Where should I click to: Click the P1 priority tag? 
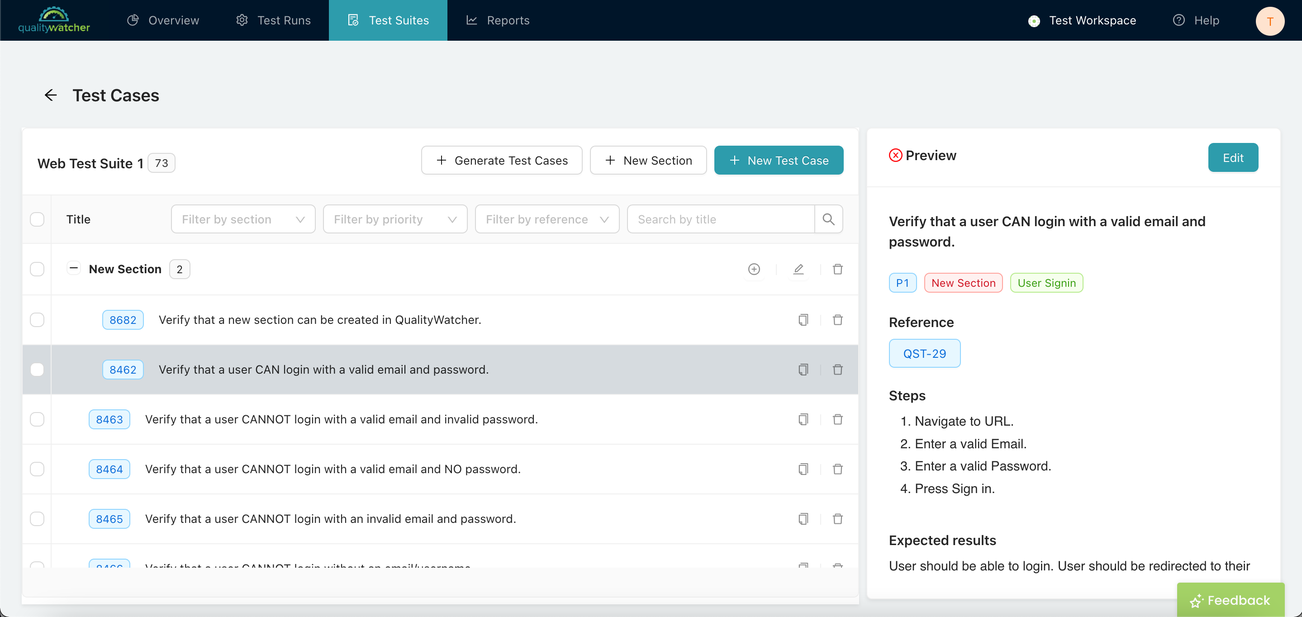903,283
